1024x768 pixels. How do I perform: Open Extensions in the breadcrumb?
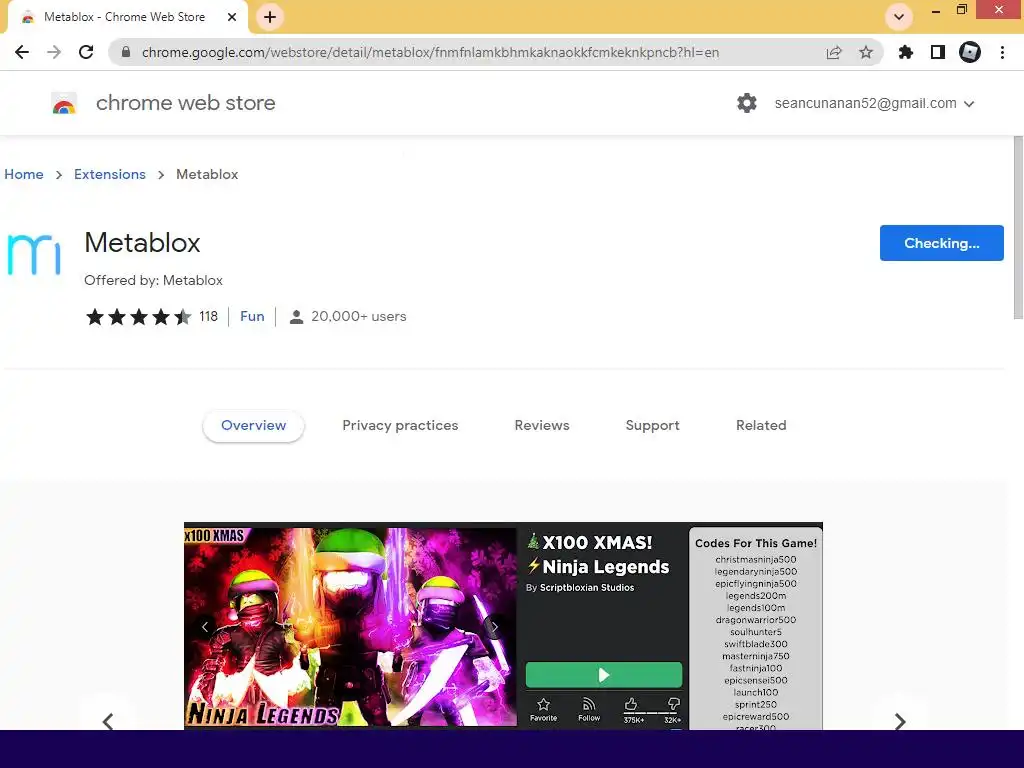(110, 174)
